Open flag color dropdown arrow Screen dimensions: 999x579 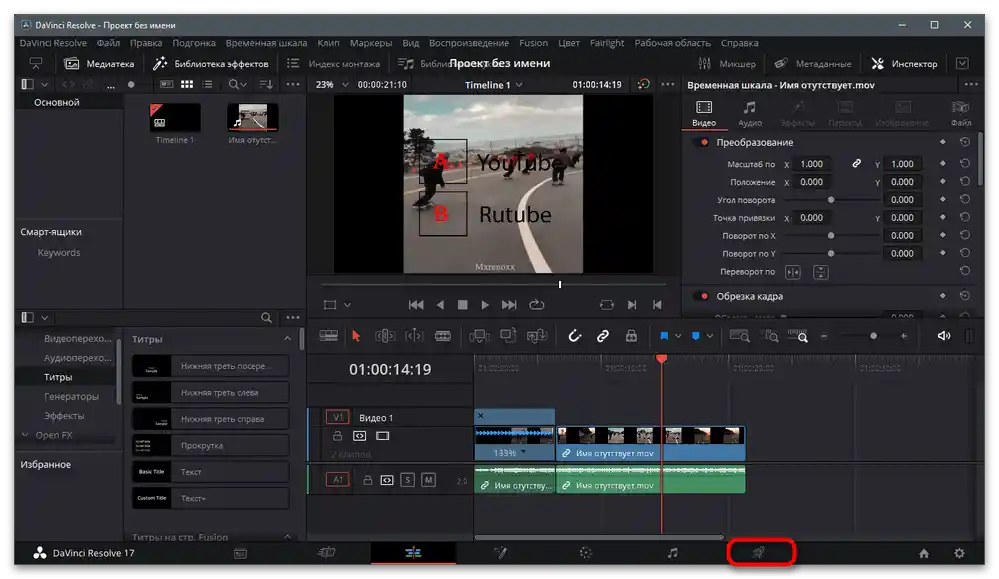[678, 336]
